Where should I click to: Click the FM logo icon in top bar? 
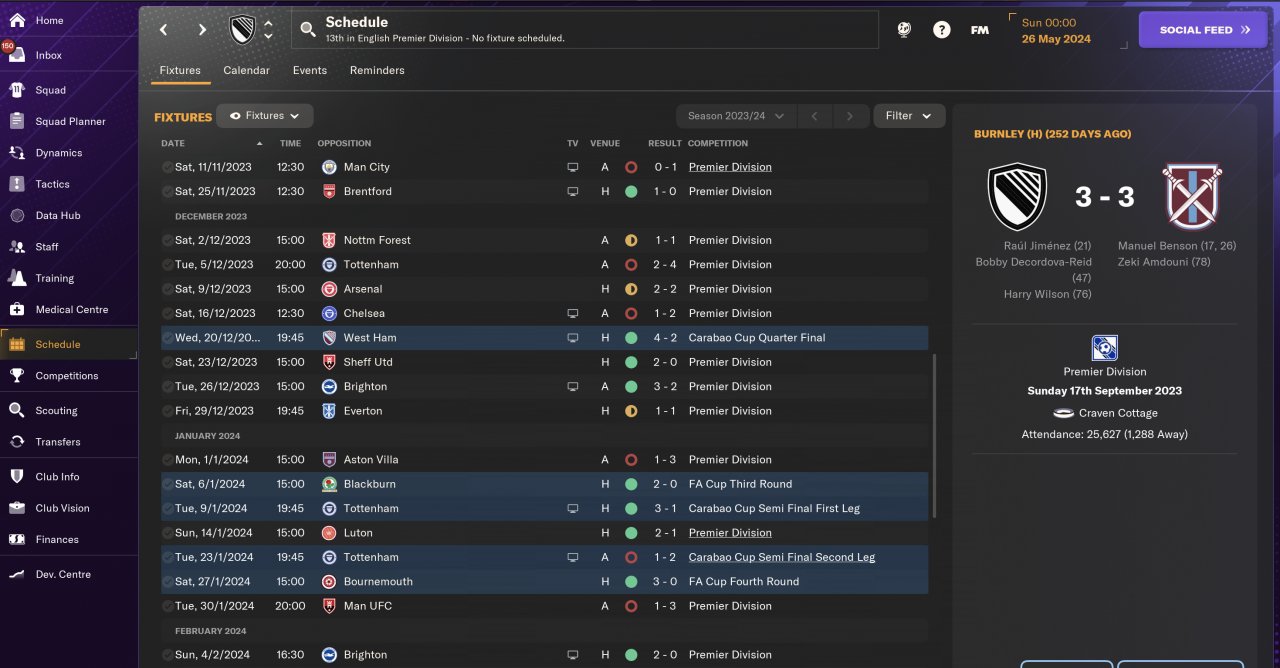[x=980, y=30]
